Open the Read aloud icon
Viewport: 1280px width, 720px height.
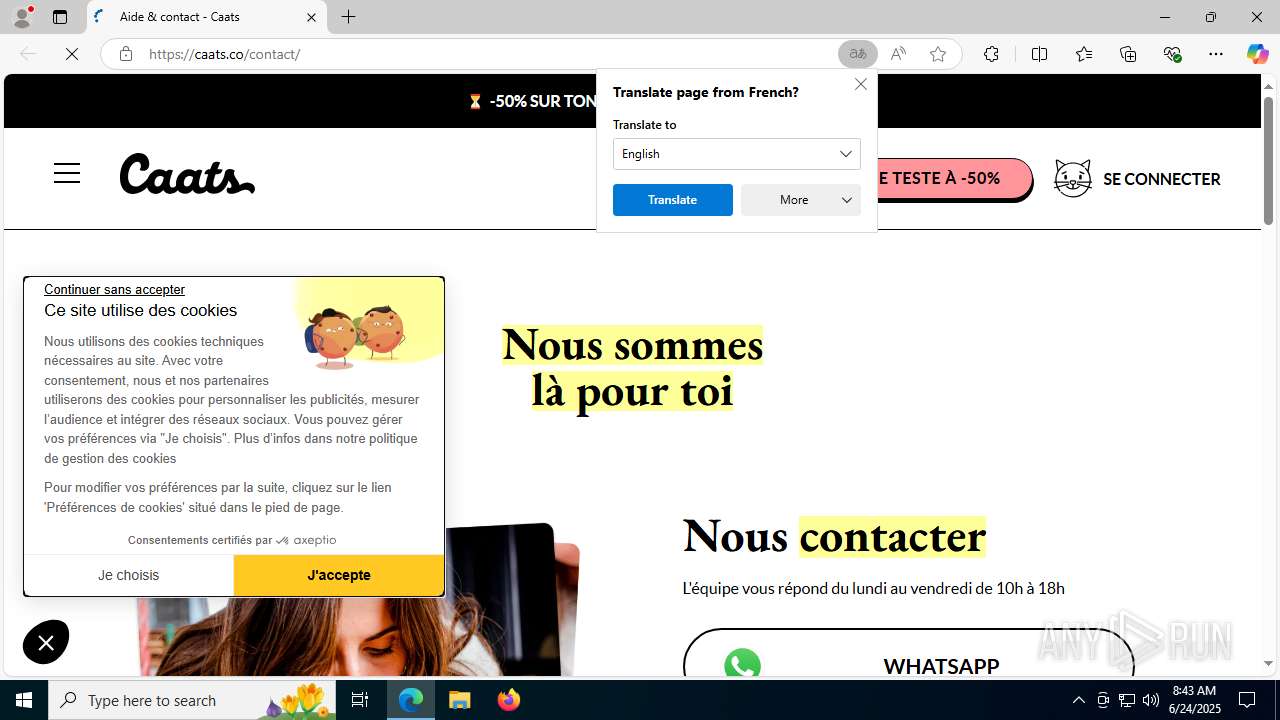pyautogui.click(x=898, y=54)
